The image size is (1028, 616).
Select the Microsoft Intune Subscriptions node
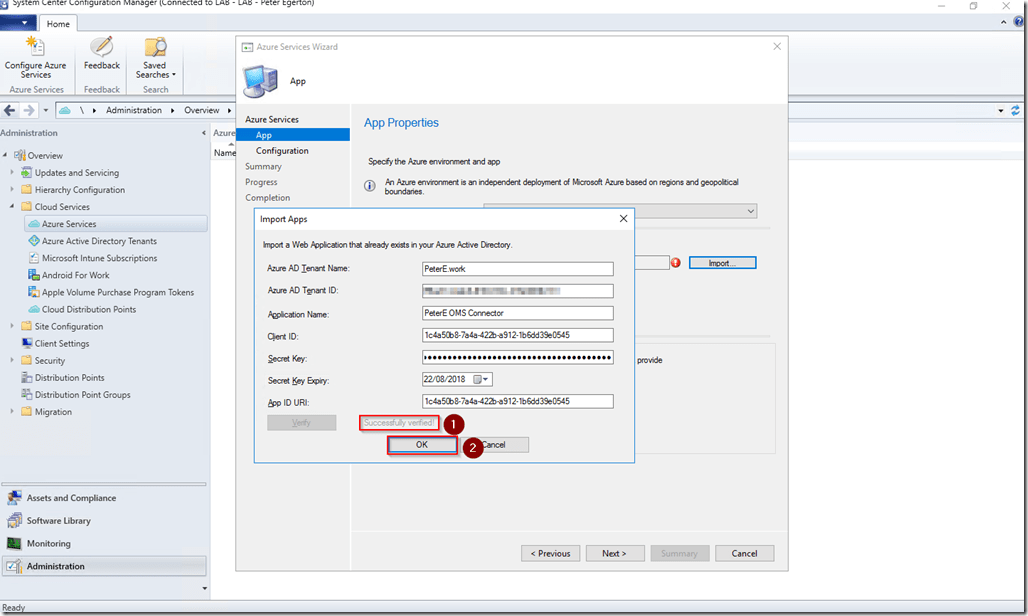(x=98, y=258)
